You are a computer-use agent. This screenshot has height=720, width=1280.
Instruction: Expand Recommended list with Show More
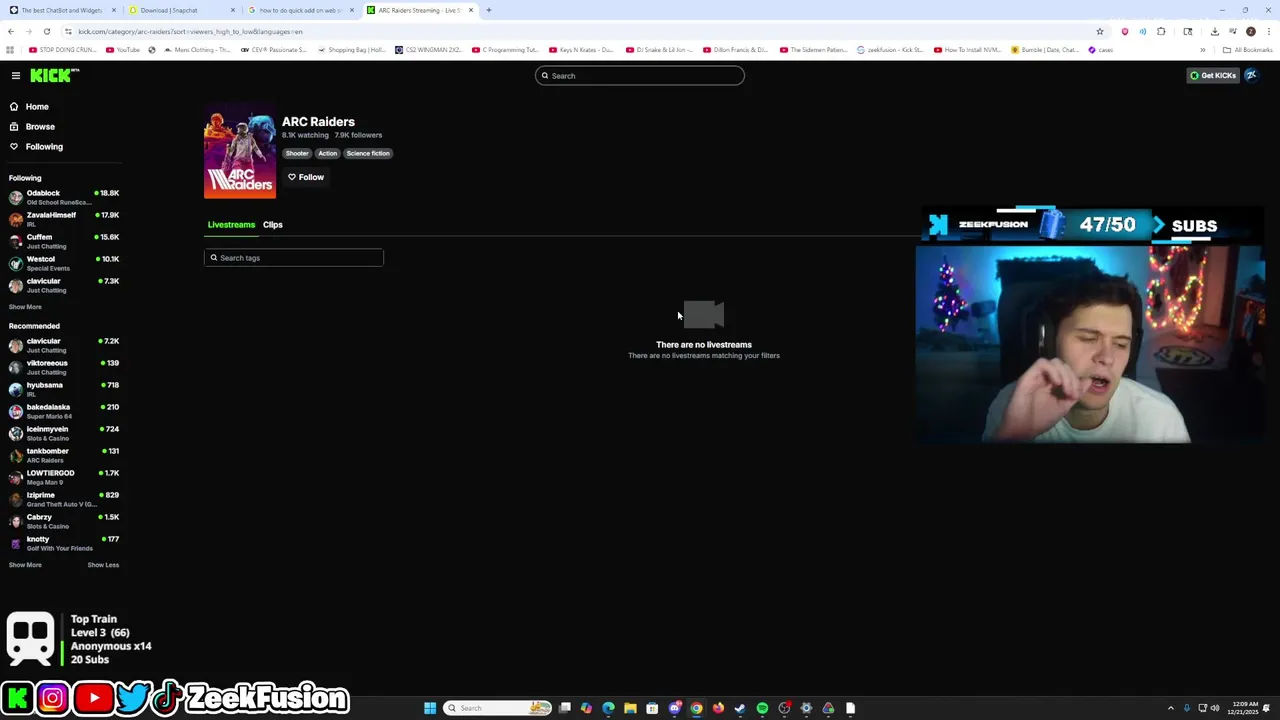pyautogui.click(x=25, y=565)
